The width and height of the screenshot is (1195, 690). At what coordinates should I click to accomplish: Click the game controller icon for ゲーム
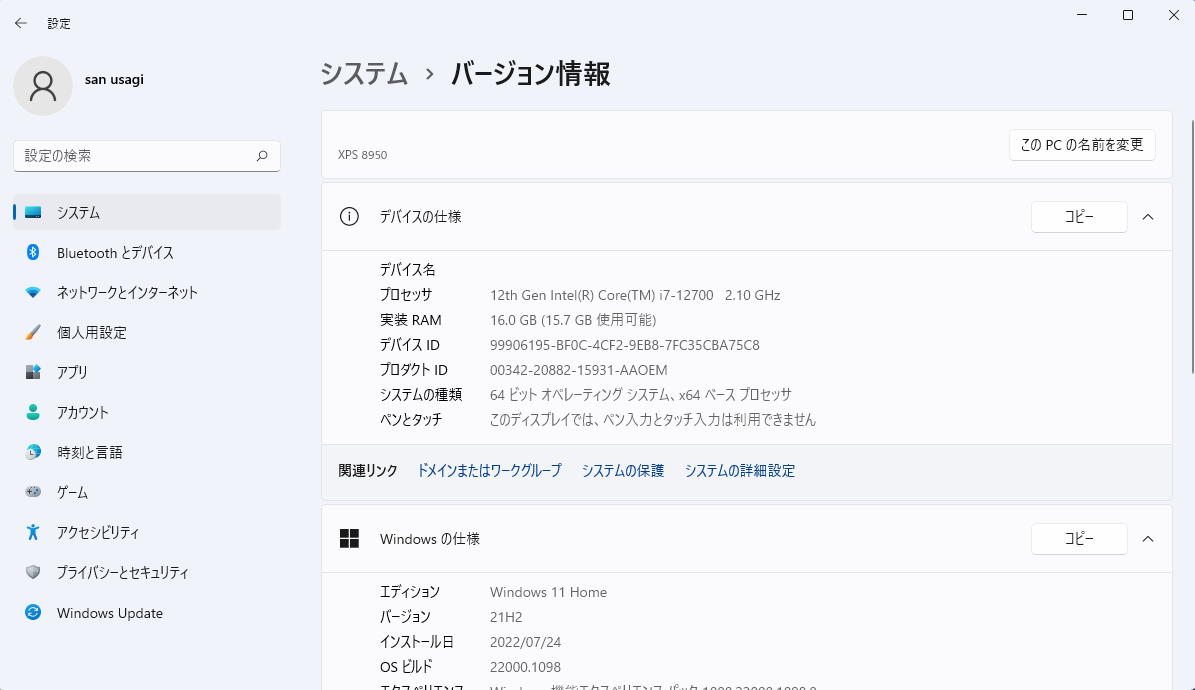pos(33,493)
